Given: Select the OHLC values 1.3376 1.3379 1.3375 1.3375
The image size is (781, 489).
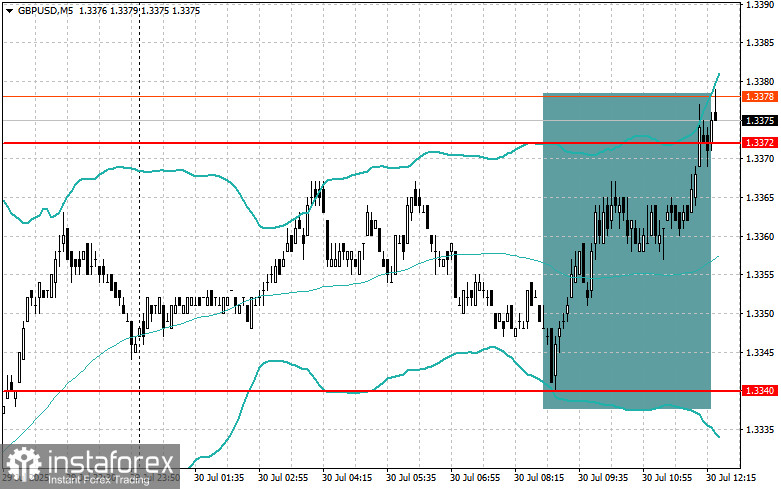Looking at the screenshot, I should pos(139,10).
